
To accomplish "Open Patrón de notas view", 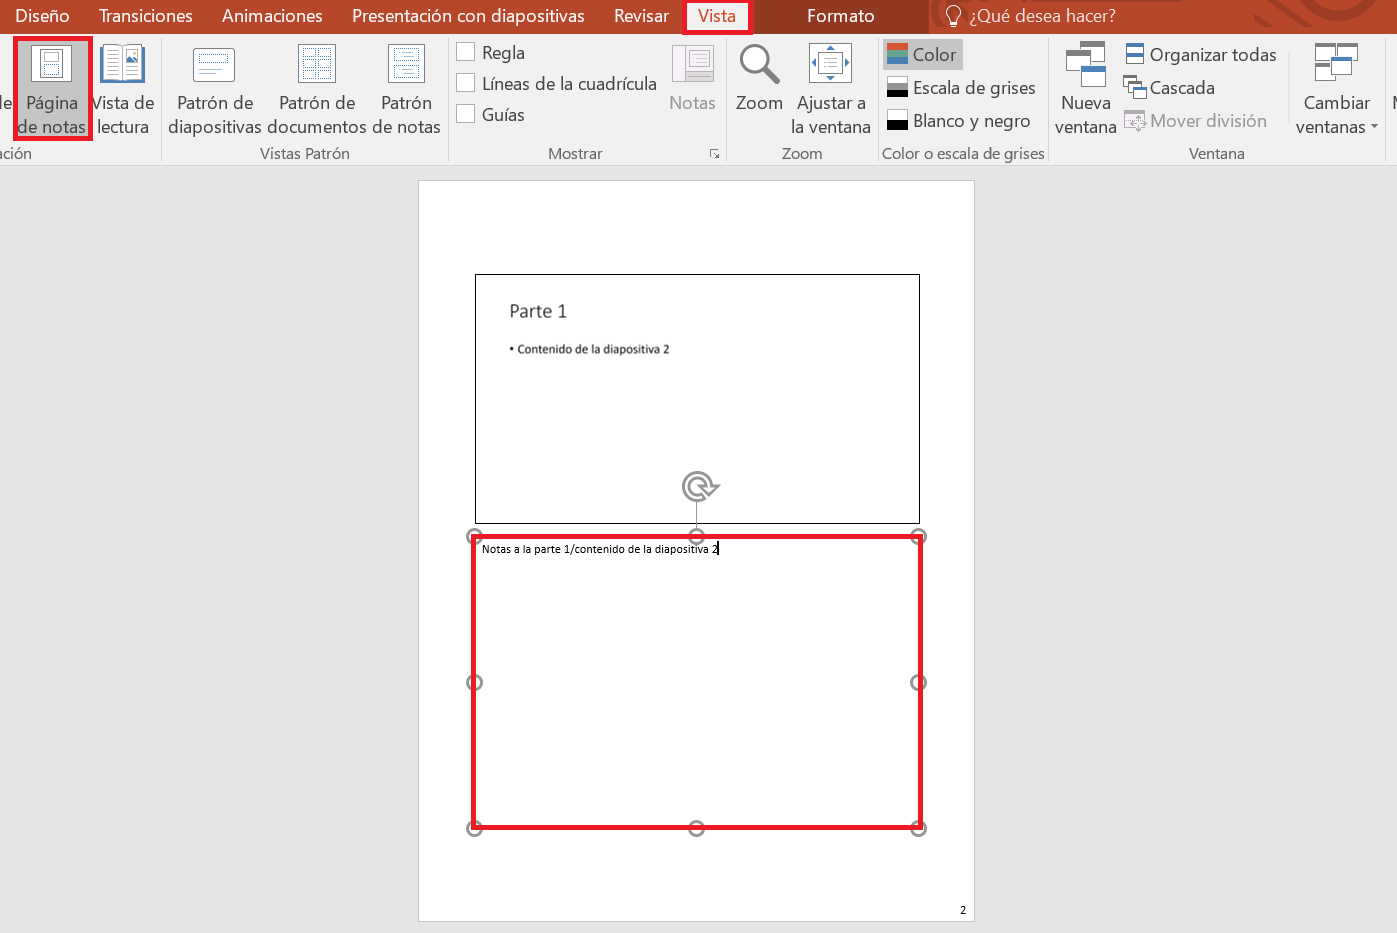I will pos(406,89).
